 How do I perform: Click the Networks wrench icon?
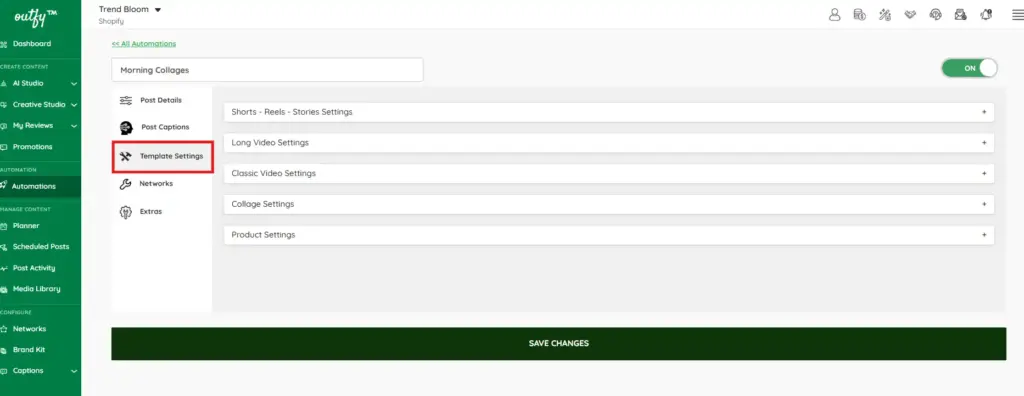pyautogui.click(x=125, y=184)
